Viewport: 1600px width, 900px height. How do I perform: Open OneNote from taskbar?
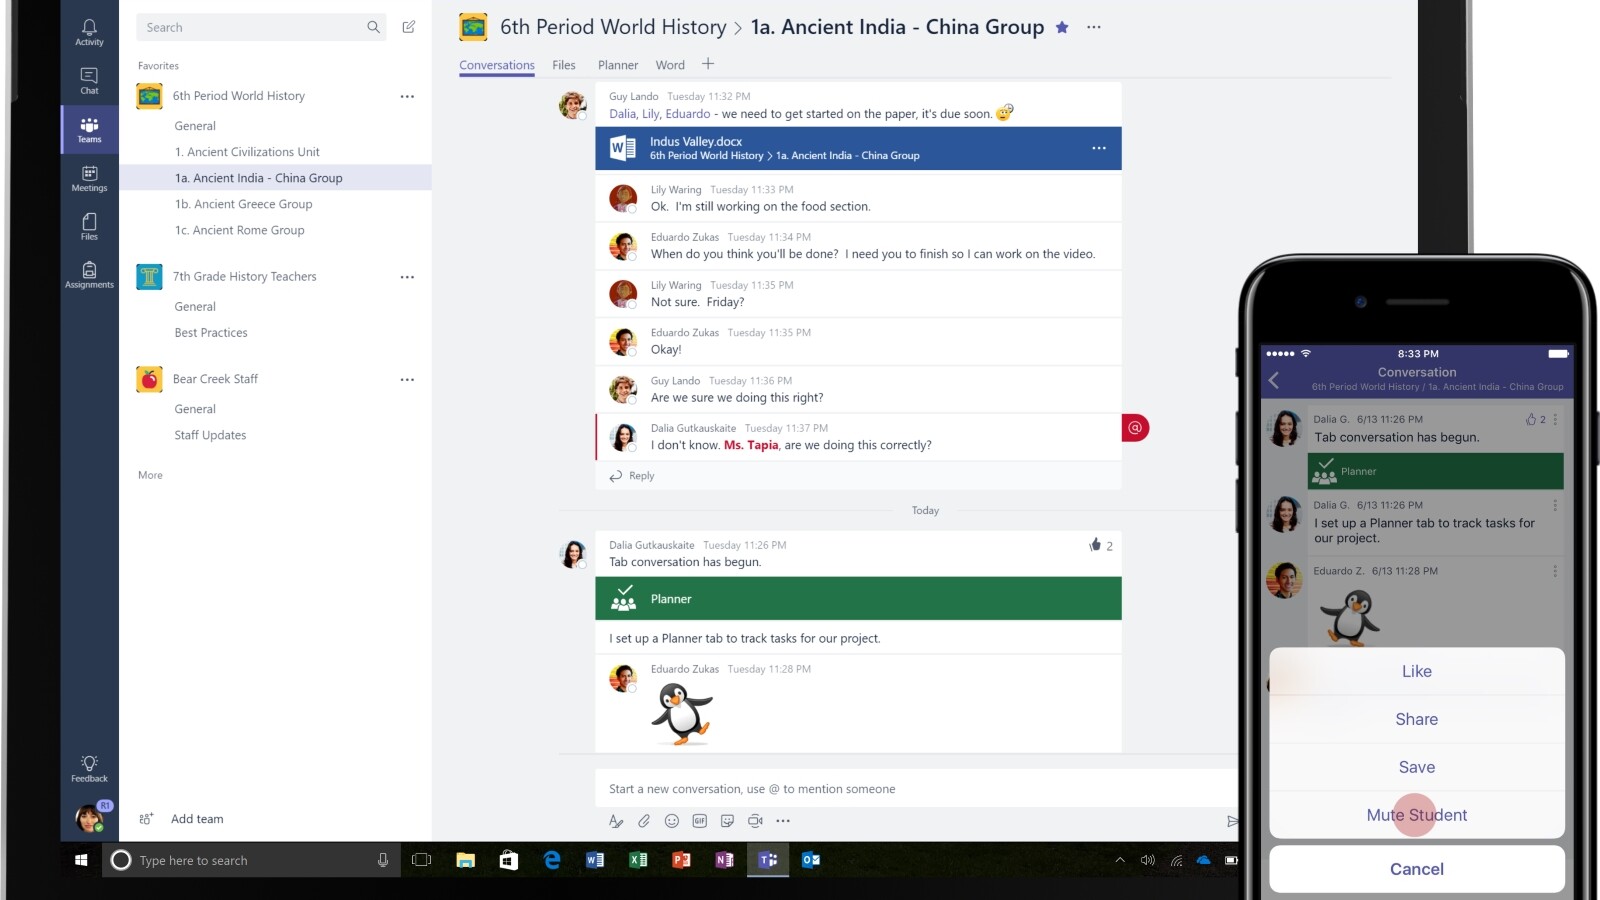point(724,860)
